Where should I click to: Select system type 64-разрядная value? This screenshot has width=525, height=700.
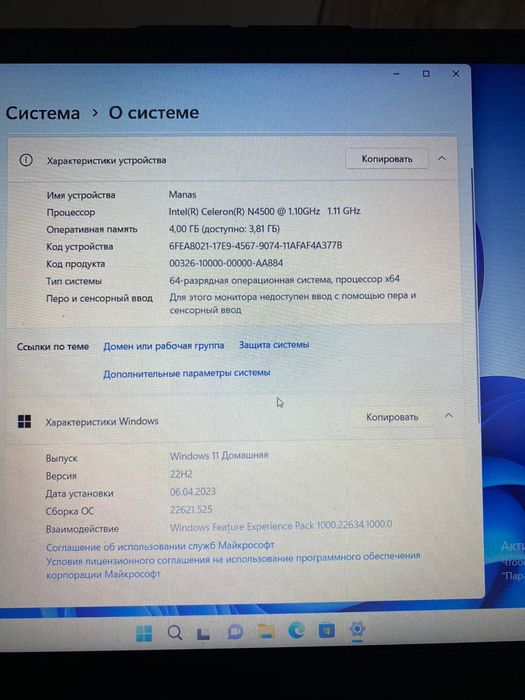tap(284, 280)
